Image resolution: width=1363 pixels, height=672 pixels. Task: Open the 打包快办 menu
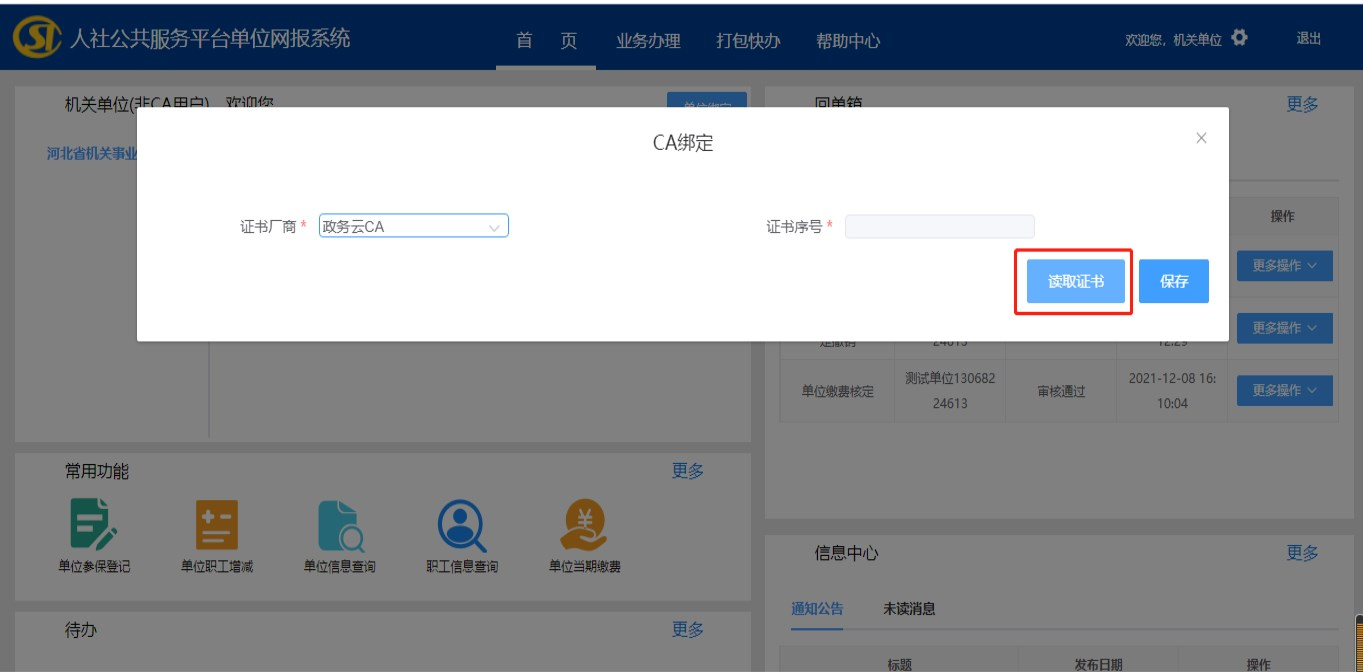click(x=748, y=41)
